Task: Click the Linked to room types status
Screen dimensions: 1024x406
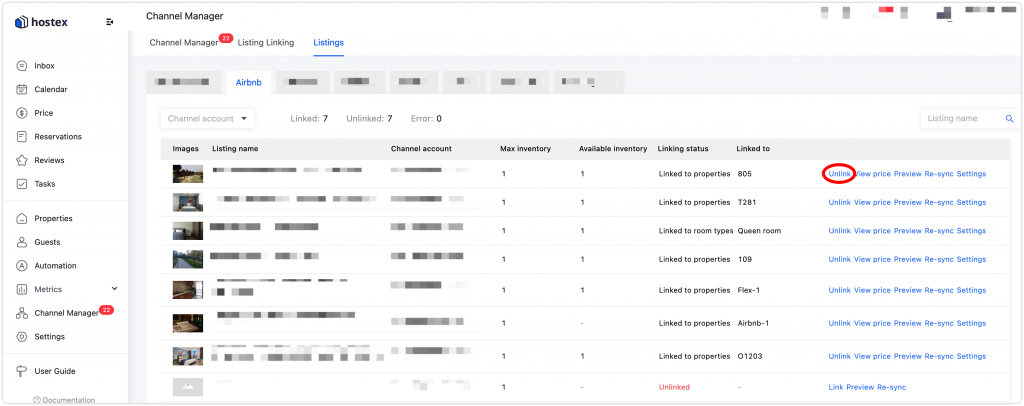Action: click(696, 230)
